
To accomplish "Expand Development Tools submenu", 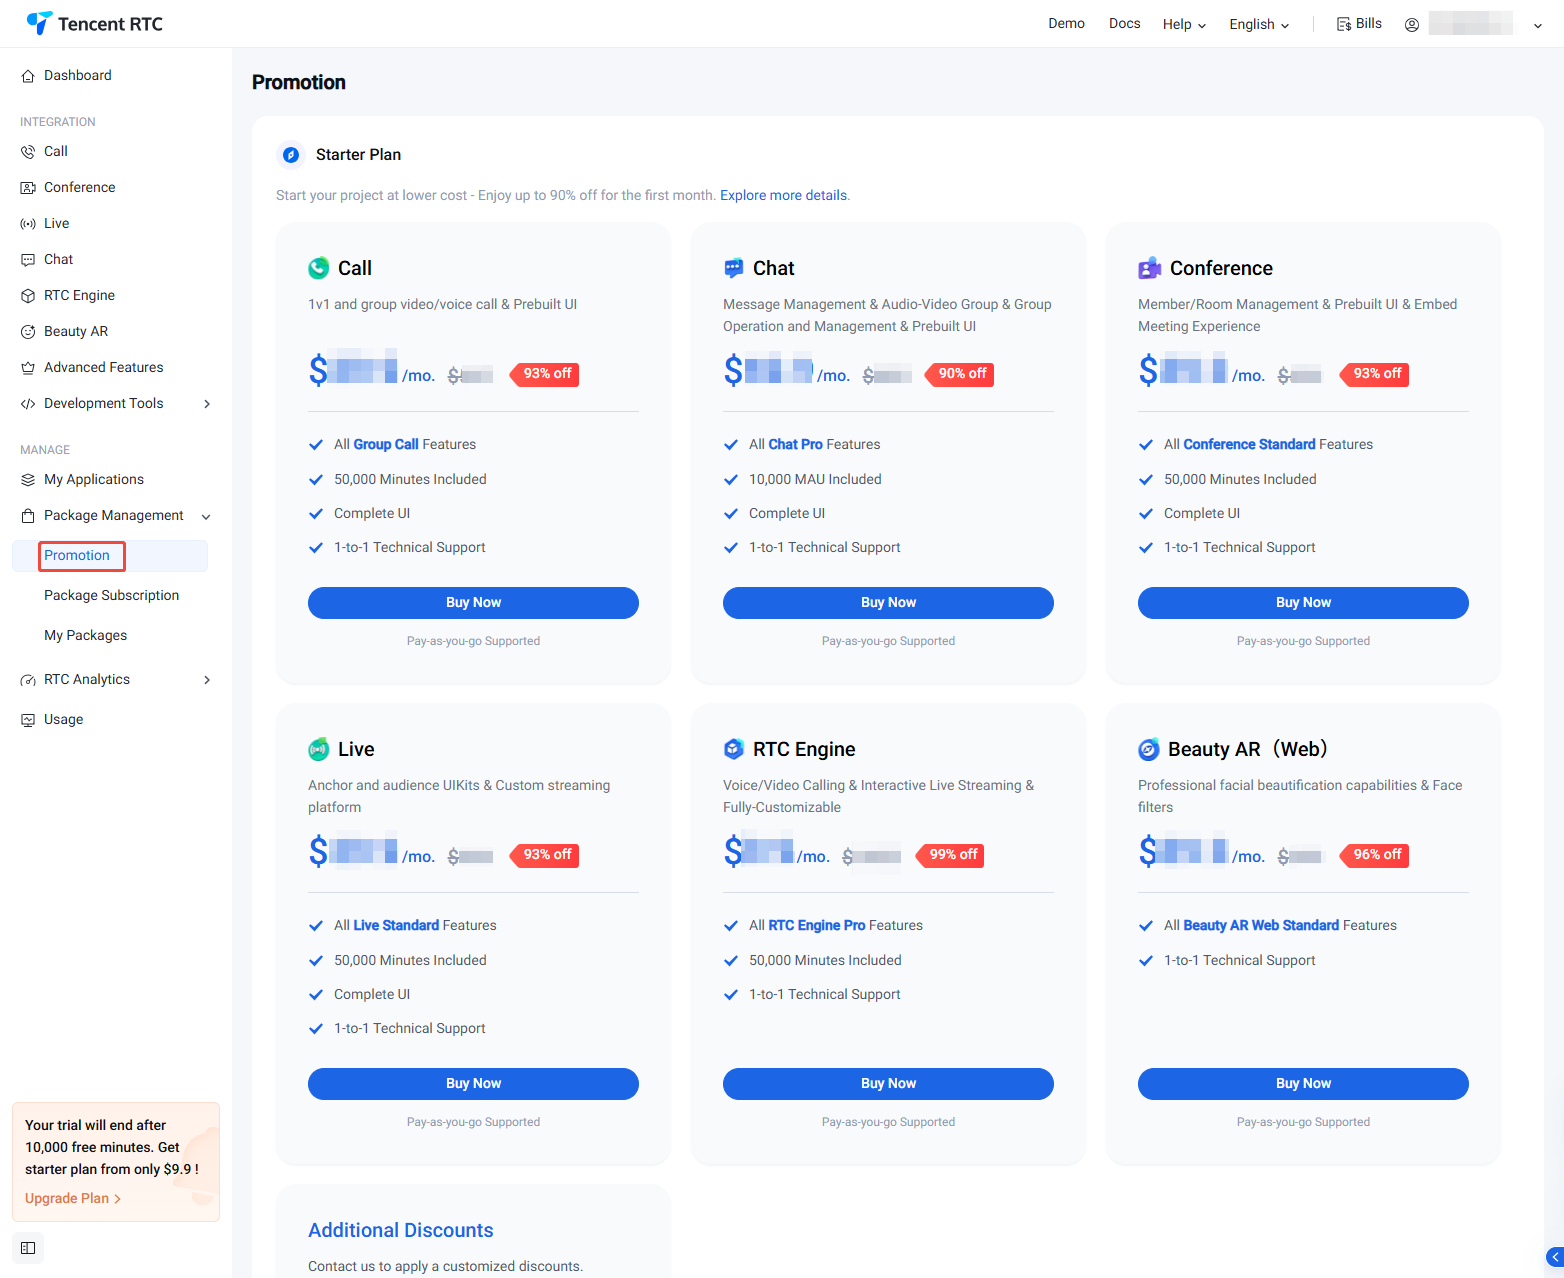I will tap(207, 404).
